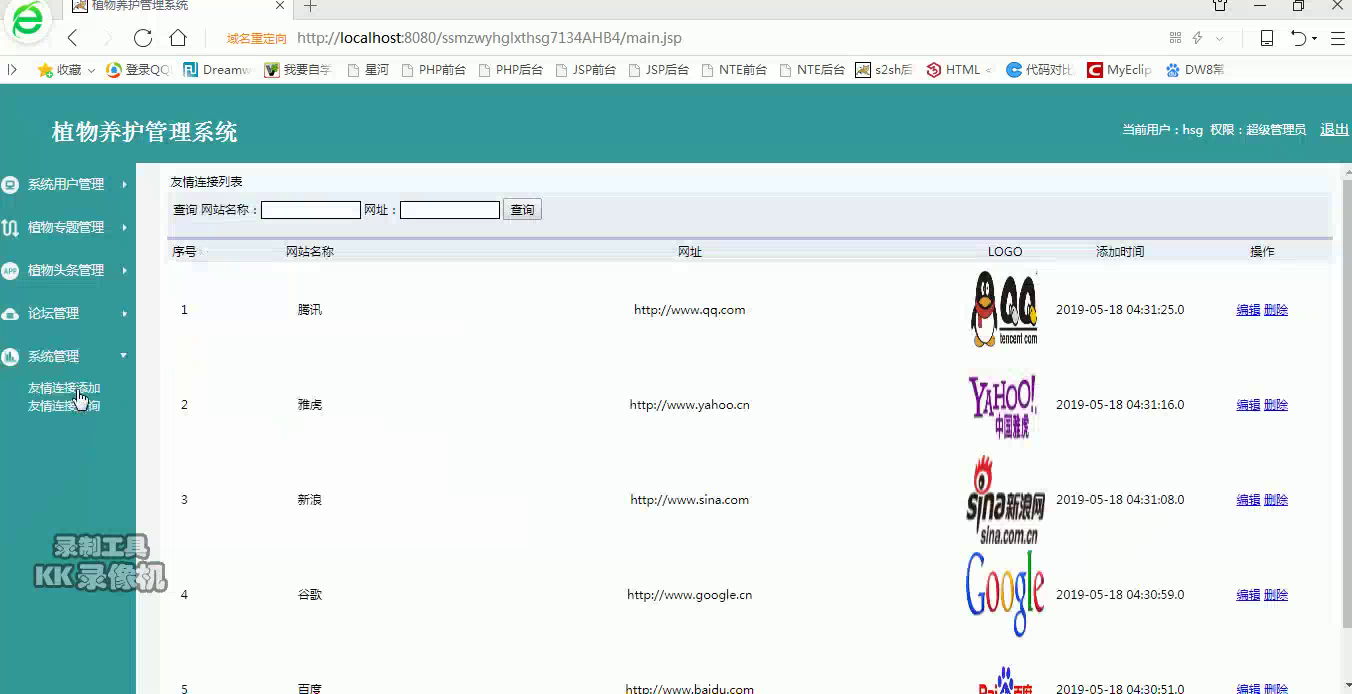Open the browser hamburger menu
This screenshot has height=694, width=1352.
coord(1337,38)
